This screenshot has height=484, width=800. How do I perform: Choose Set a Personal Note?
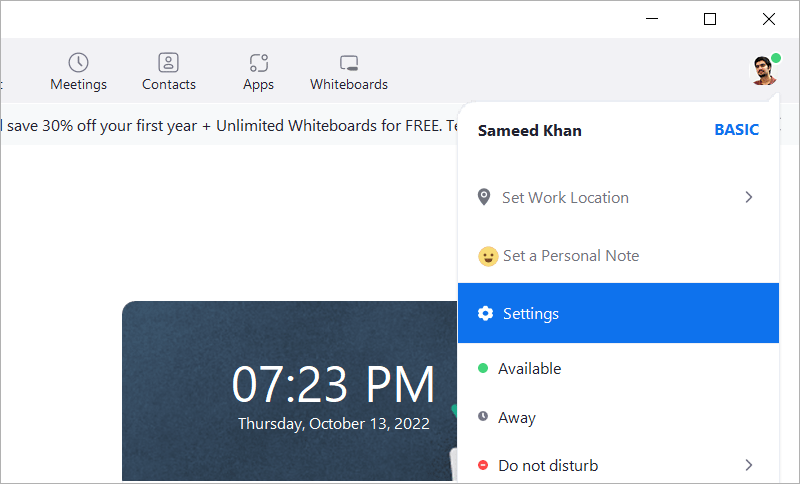pyautogui.click(x=618, y=256)
